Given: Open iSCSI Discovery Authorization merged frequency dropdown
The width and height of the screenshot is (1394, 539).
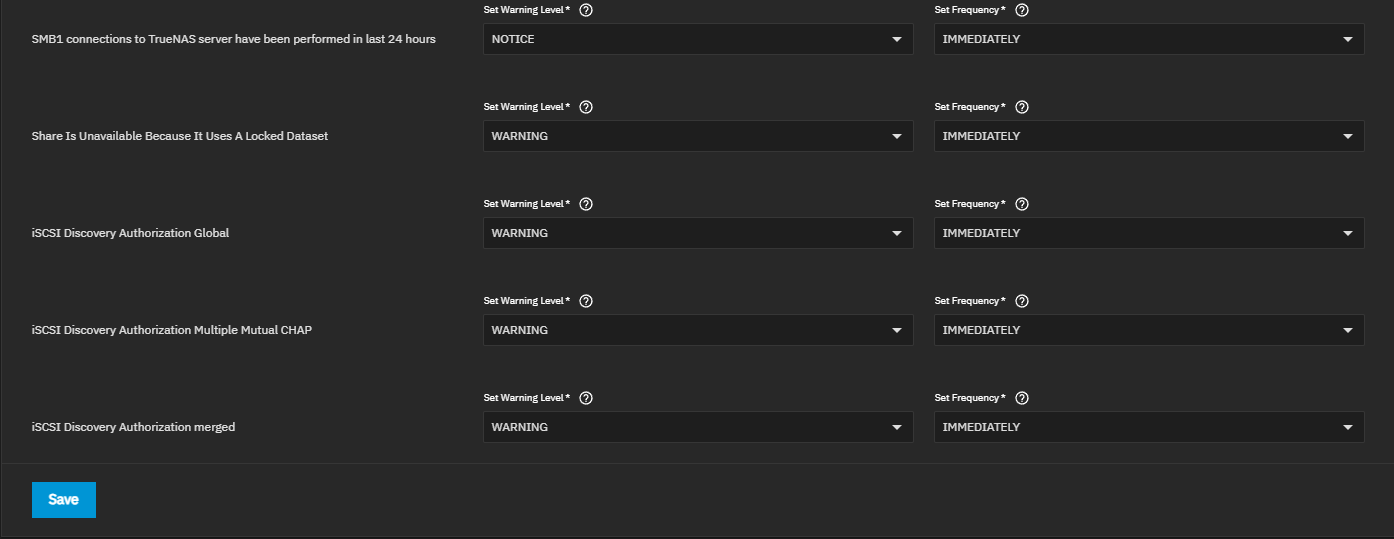Looking at the screenshot, I should (x=1148, y=427).
